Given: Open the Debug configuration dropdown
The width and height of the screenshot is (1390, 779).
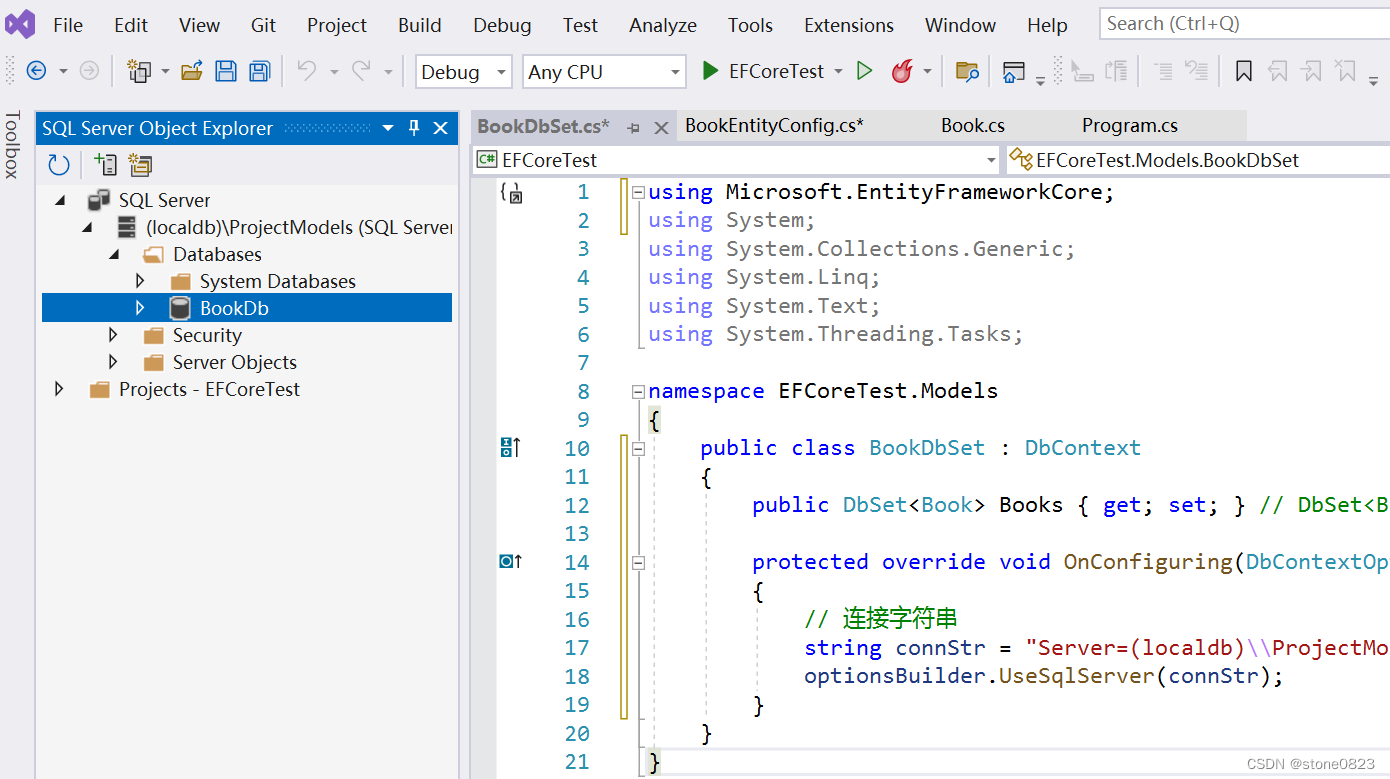Looking at the screenshot, I should click(x=464, y=72).
